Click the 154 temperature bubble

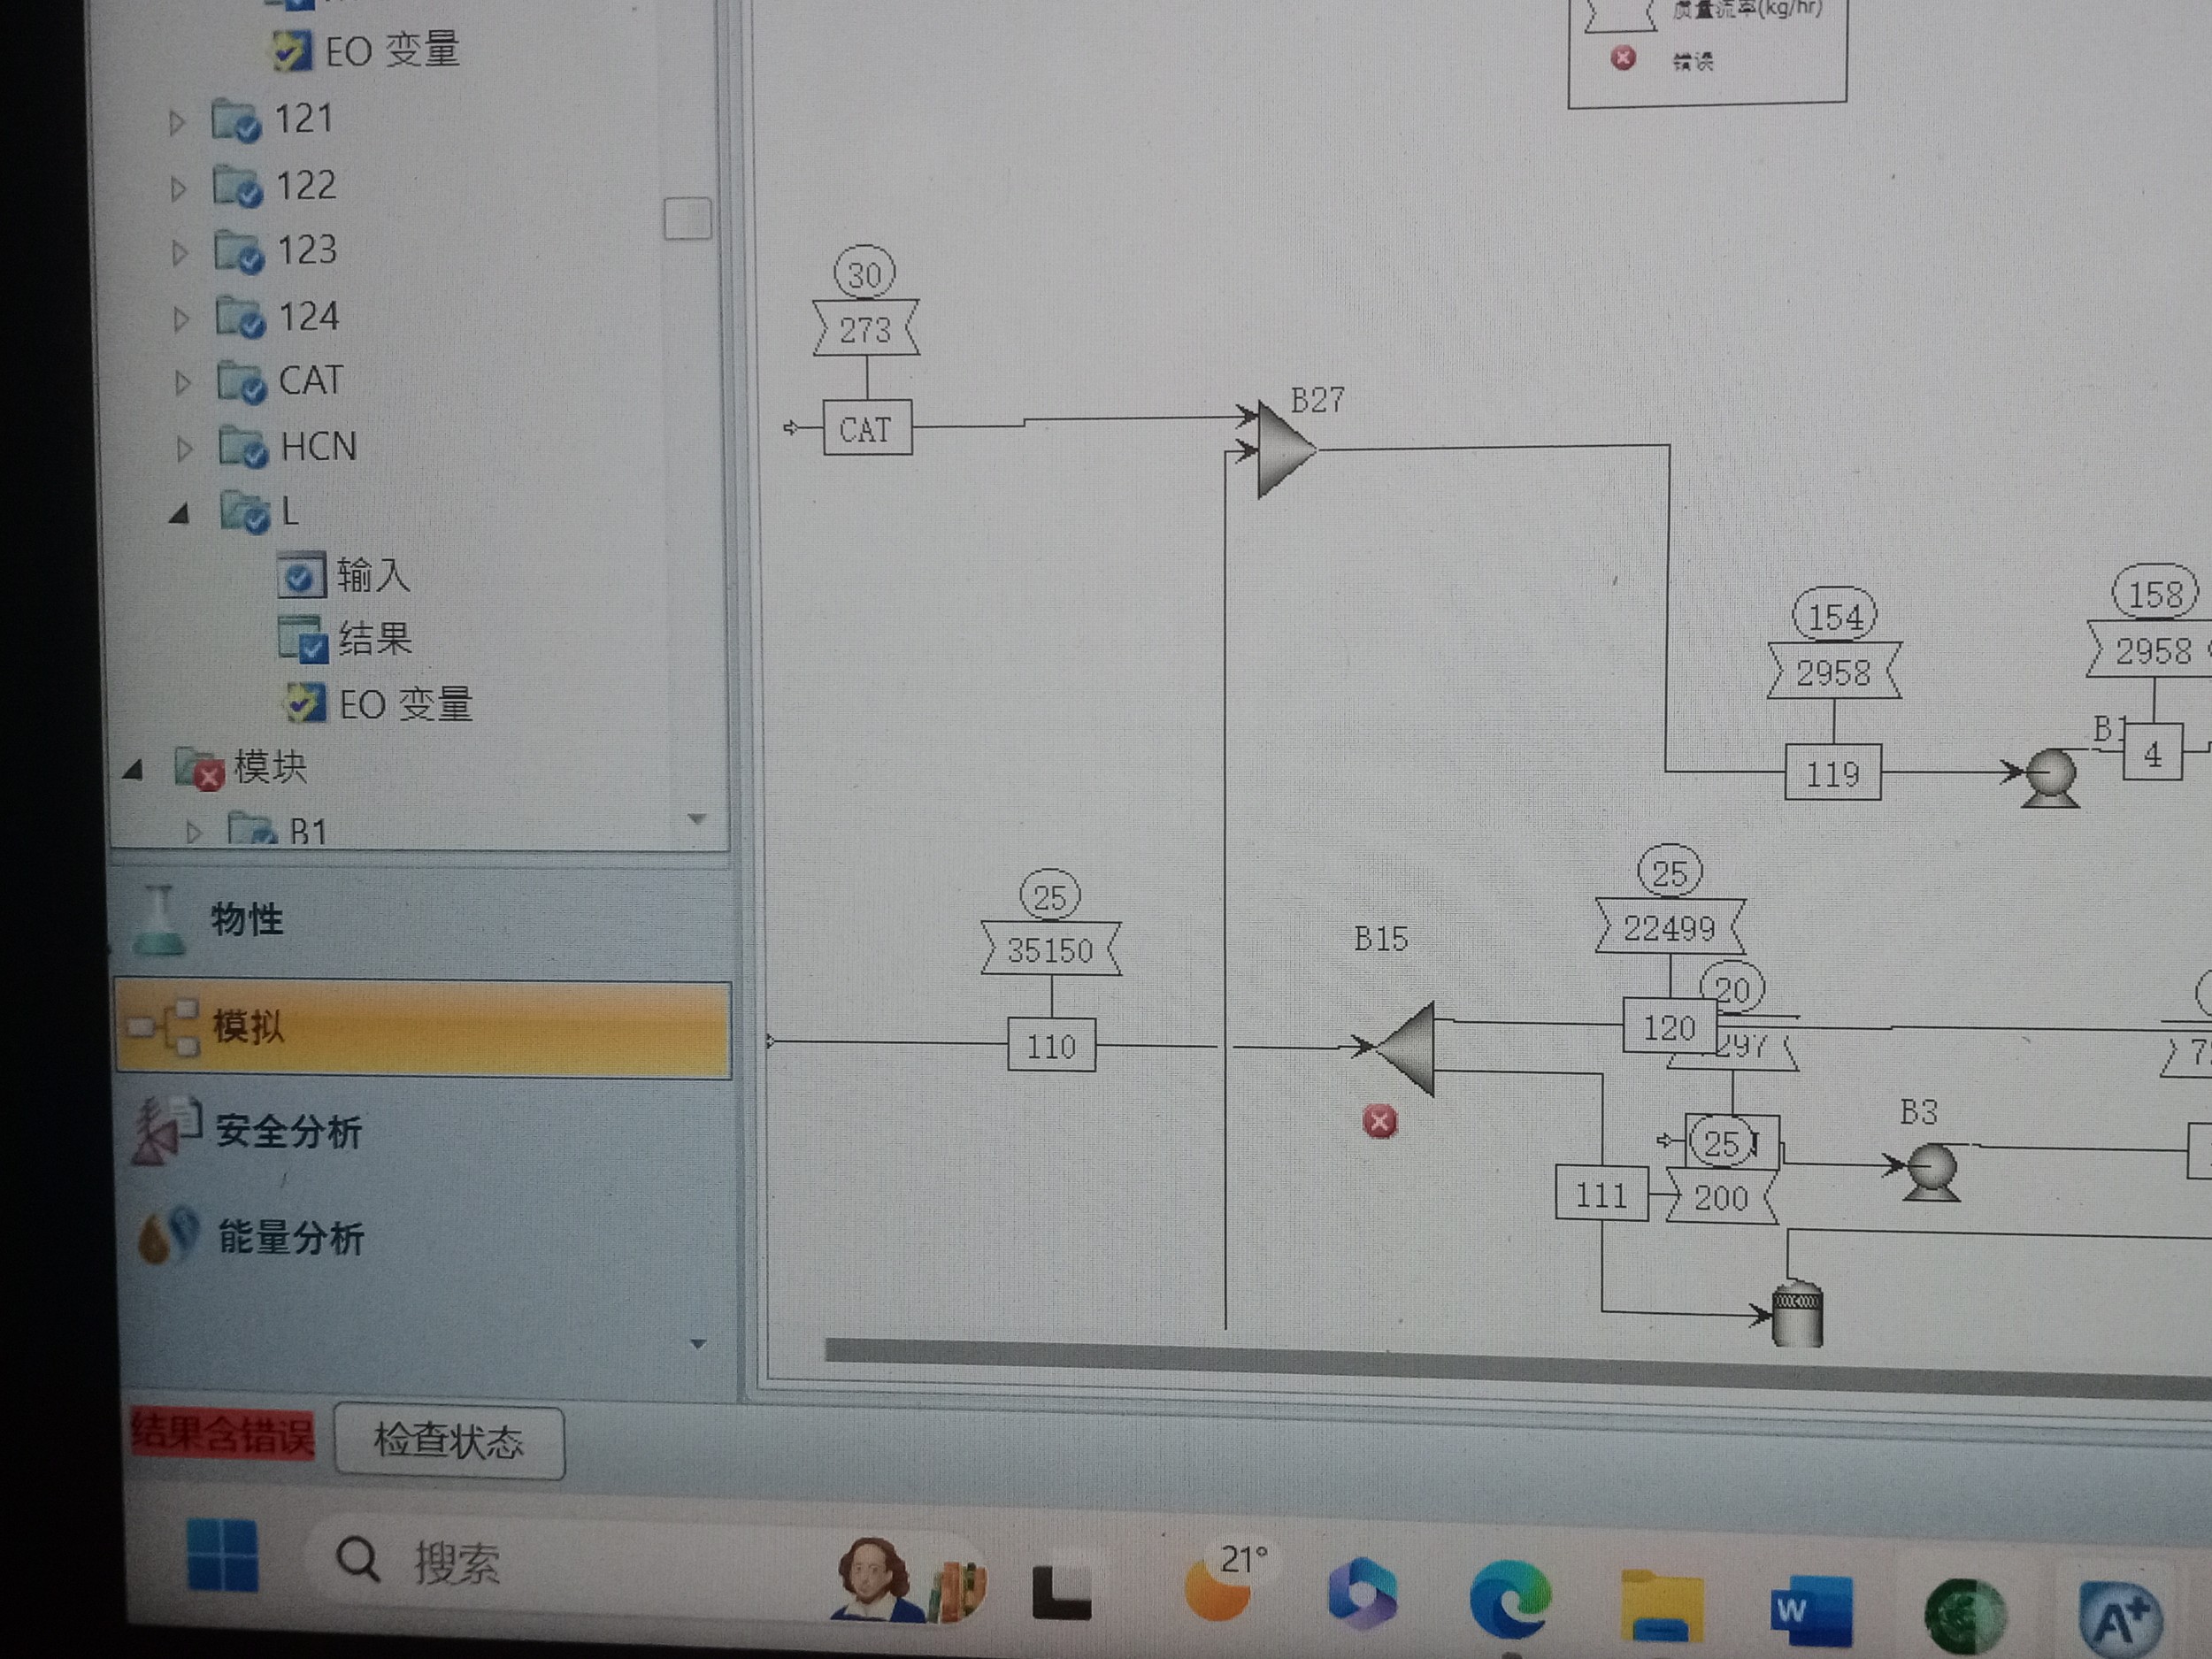pyautogui.click(x=1835, y=615)
